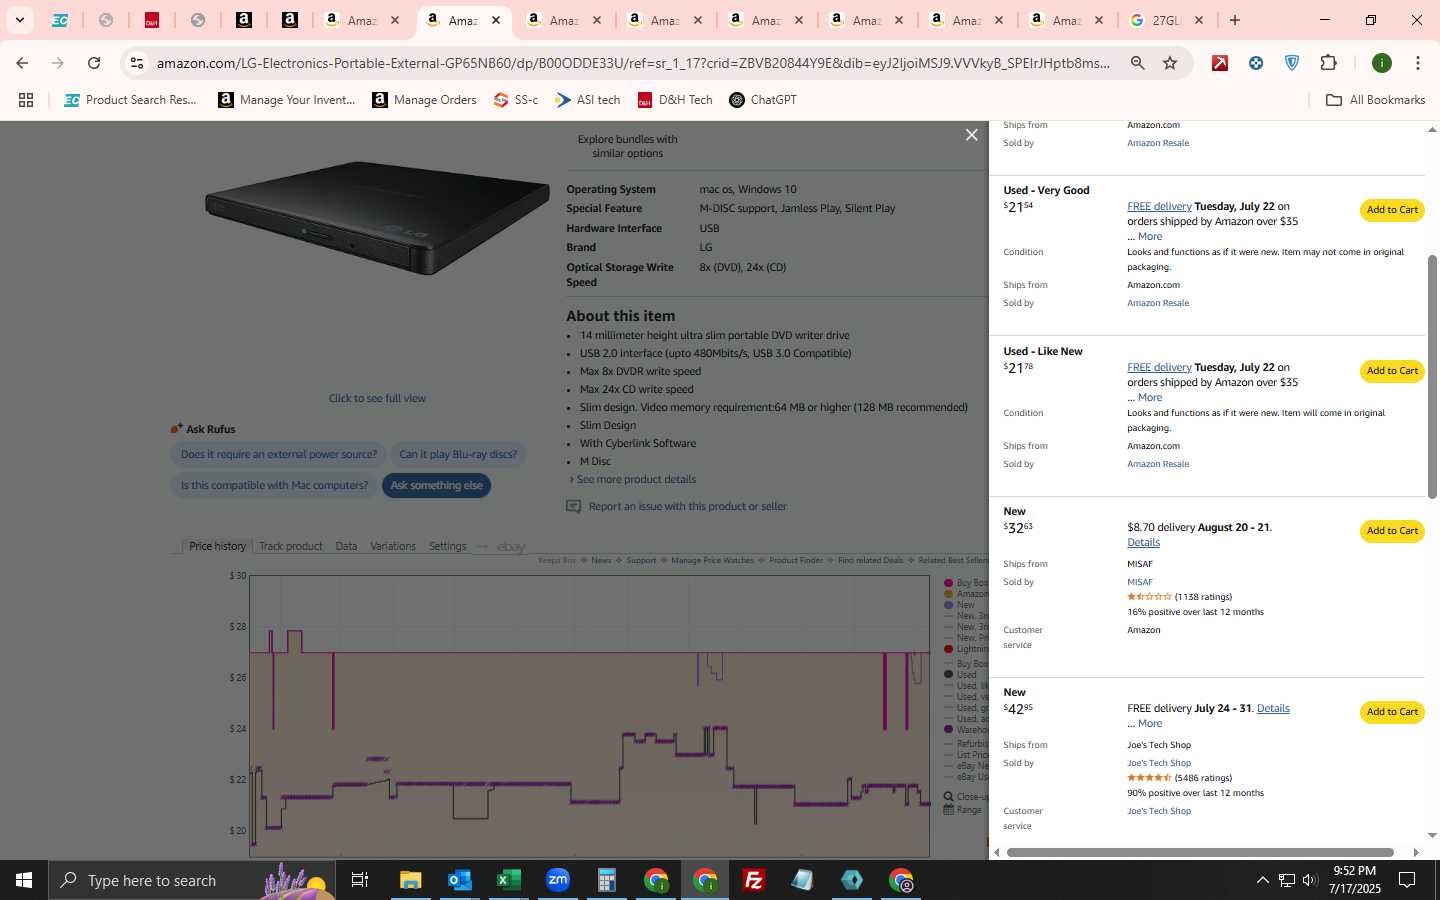Open the Extensions puzzle icon
The image size is (1440, 900).
point(1328,63)
